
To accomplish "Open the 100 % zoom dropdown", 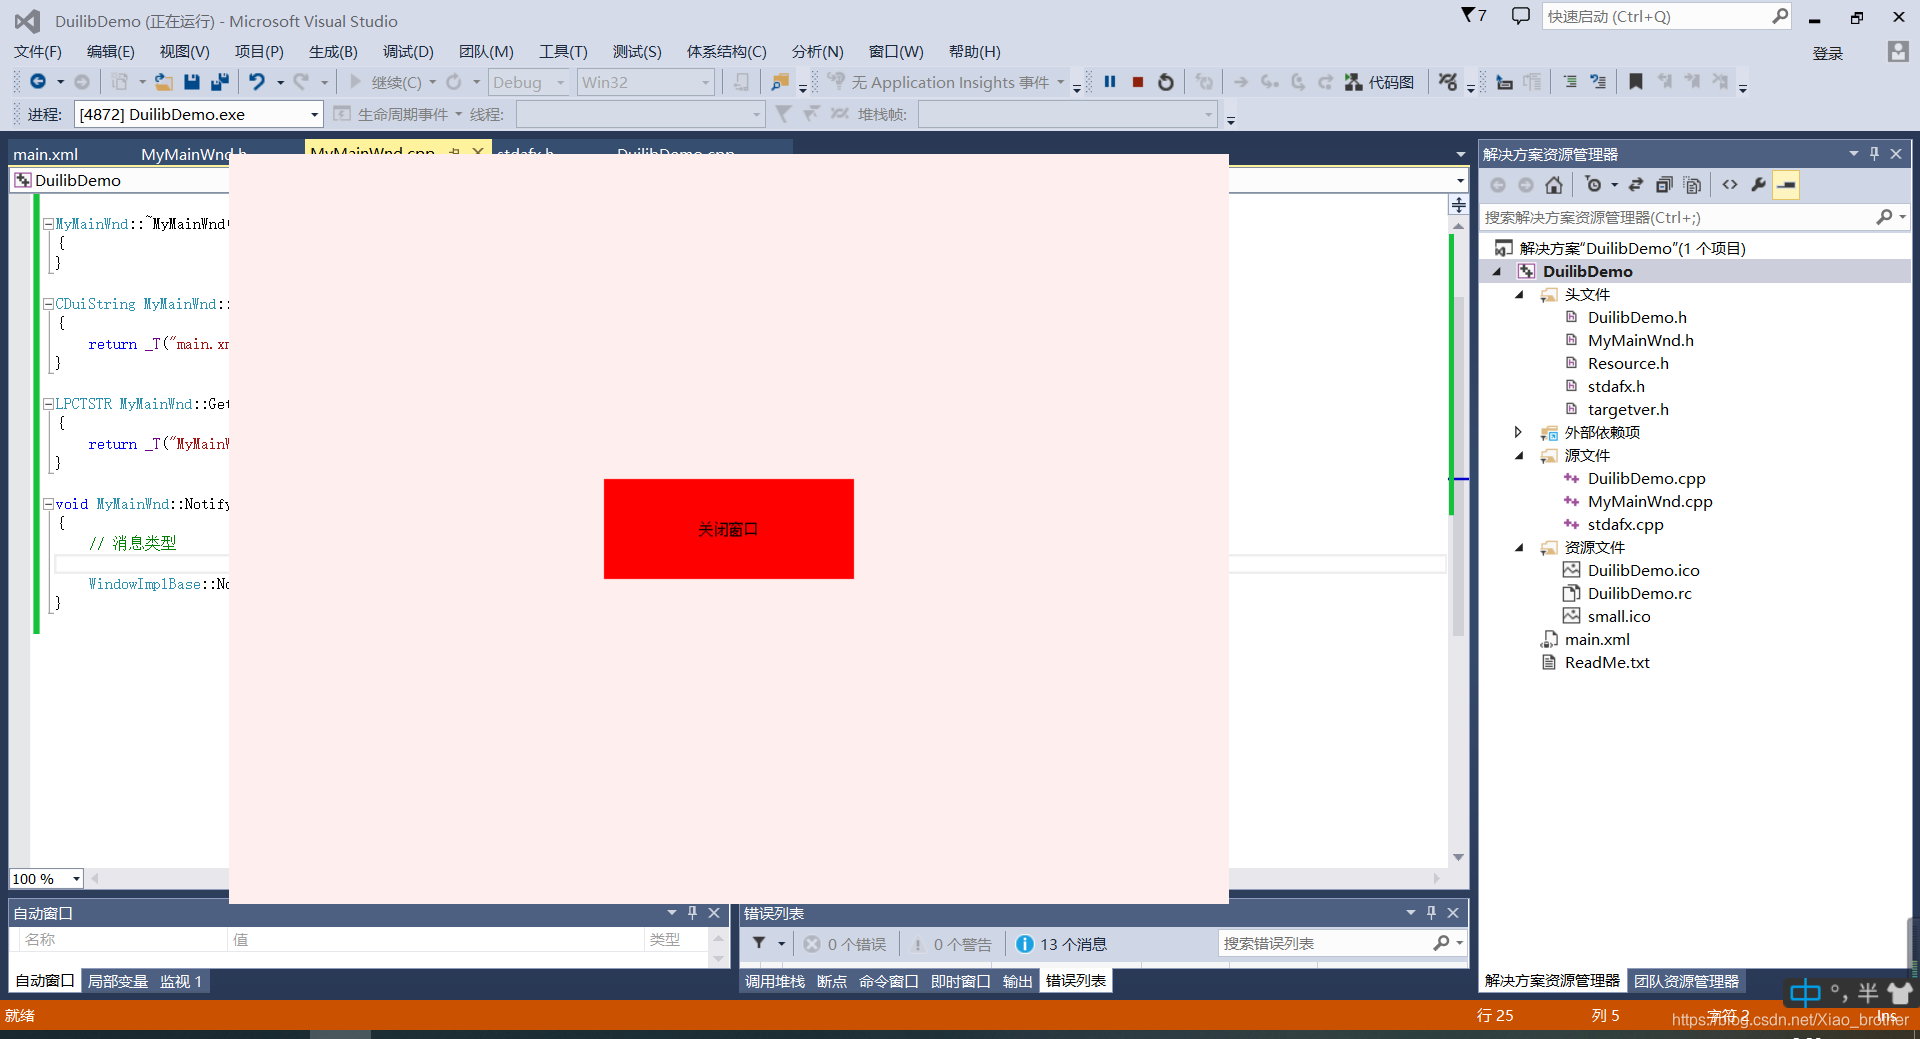I will pos(46,878).
